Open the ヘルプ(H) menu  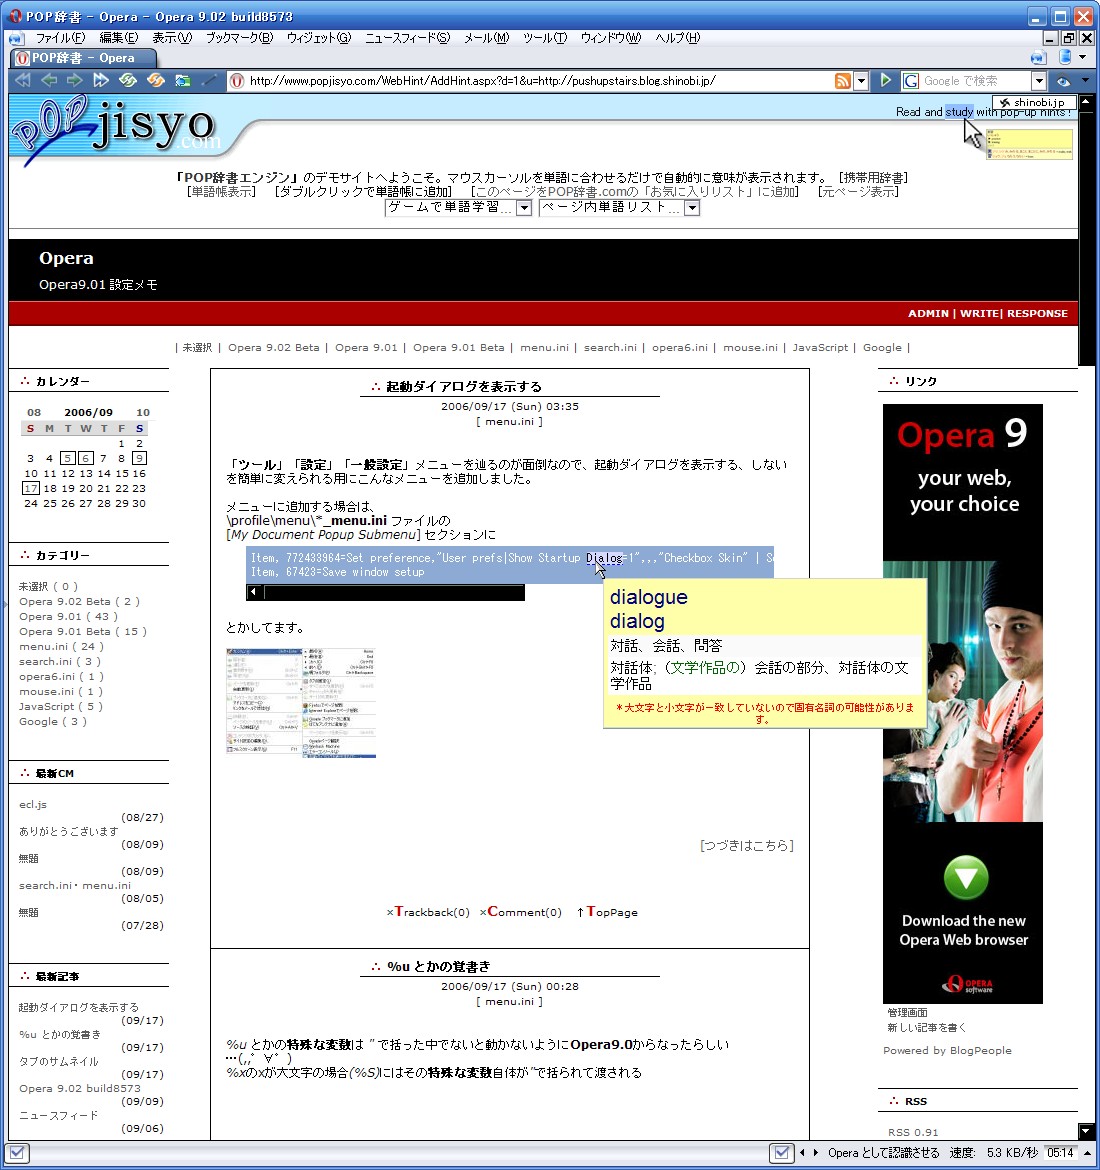click(678, 37)
